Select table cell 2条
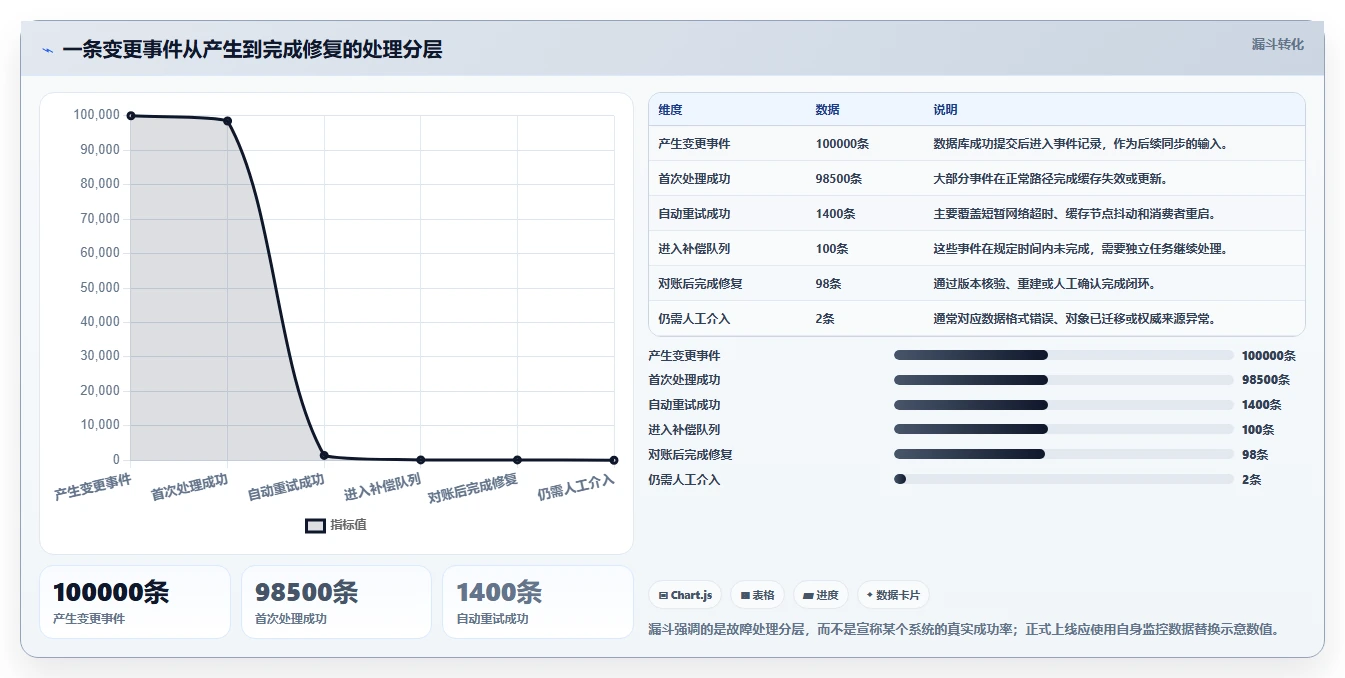 [x=825, y=319]
